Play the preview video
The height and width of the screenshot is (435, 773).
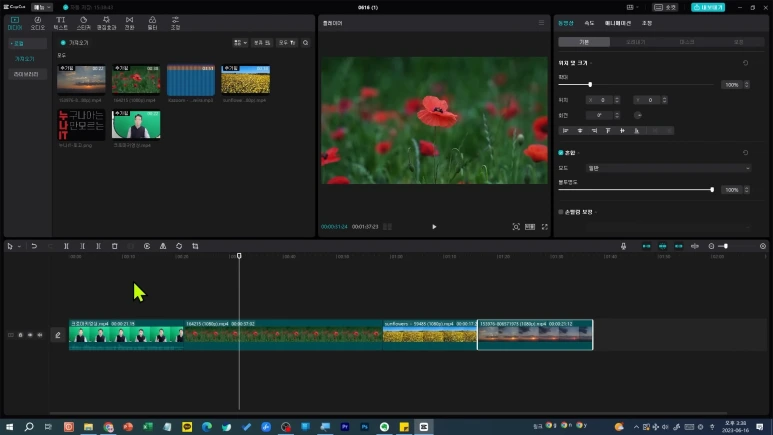[x=434, y=227]
